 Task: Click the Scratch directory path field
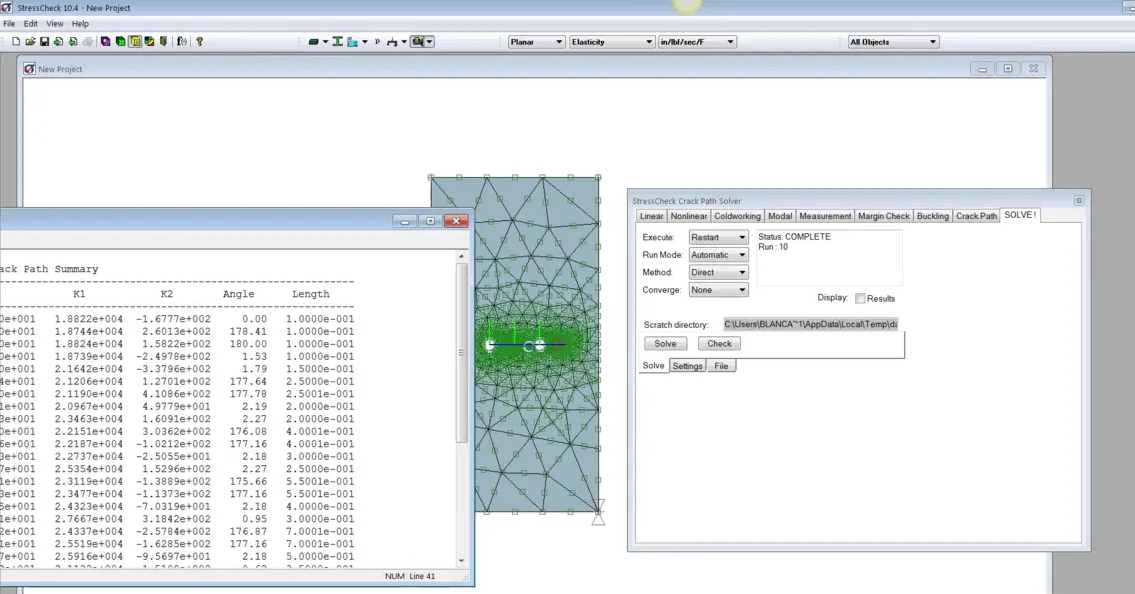[x=810, y=324]
